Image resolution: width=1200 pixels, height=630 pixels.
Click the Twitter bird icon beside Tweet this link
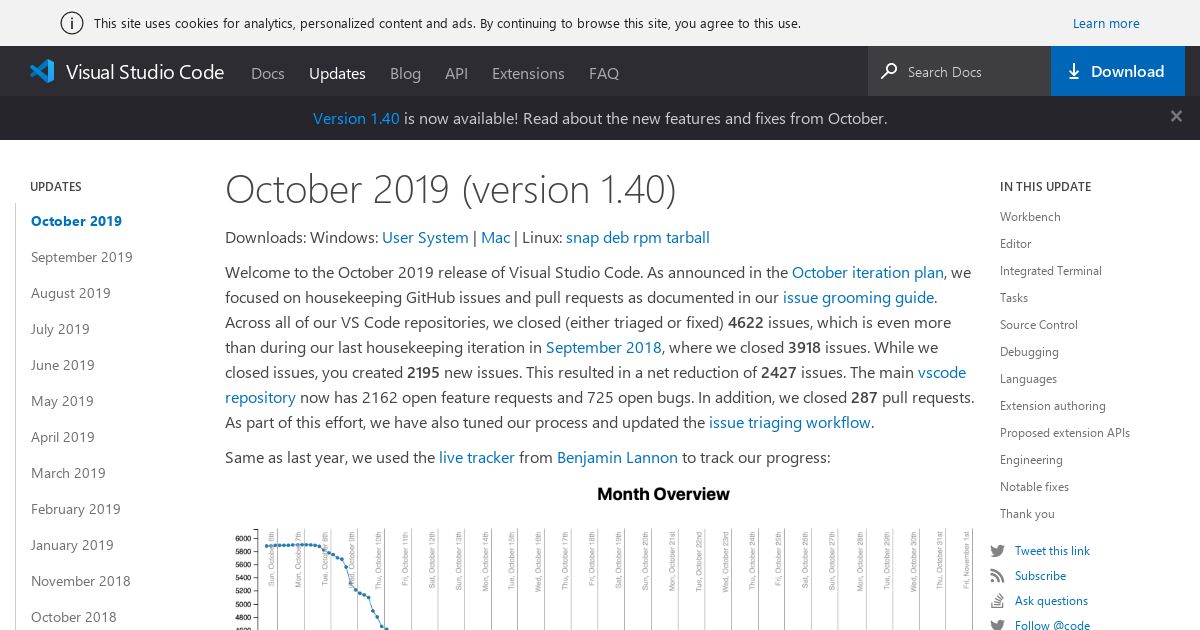tap(997, 551)
